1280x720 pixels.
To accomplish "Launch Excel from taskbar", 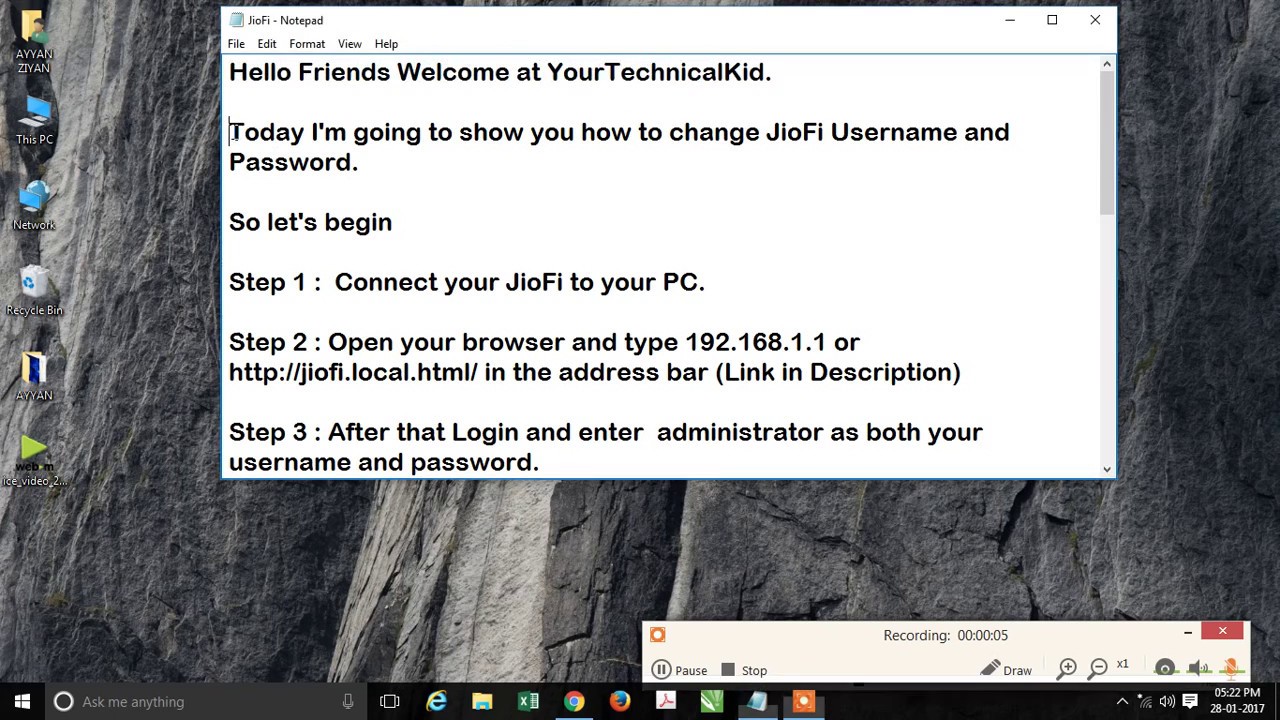I will point(528,702).
